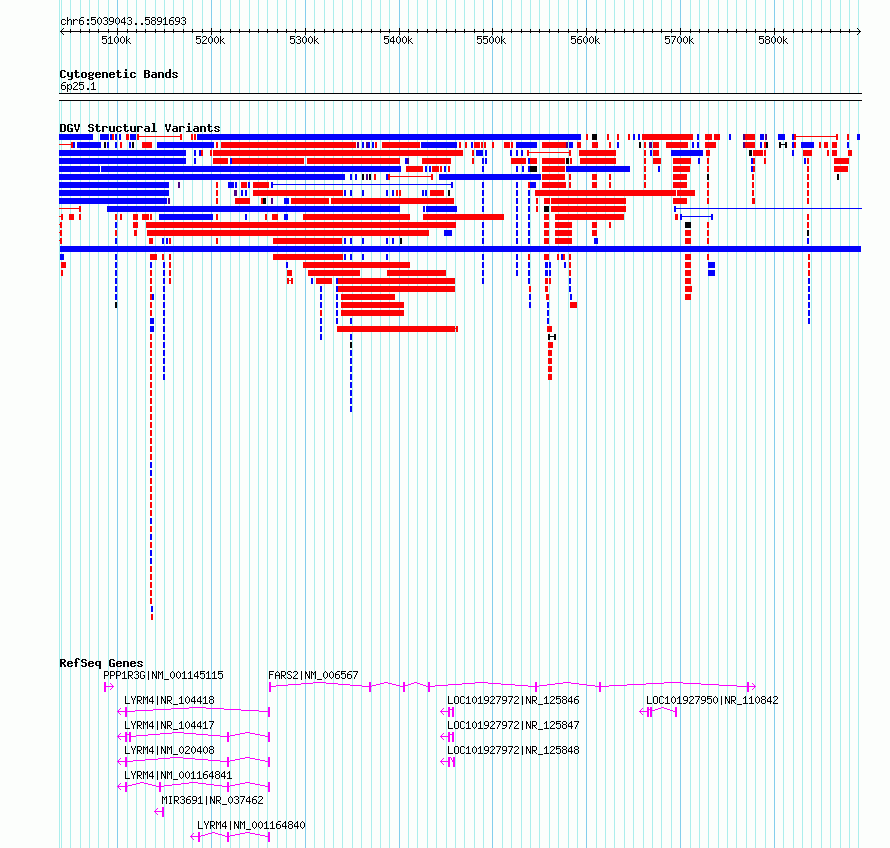Click the LYRM4|NR_104418 transcript label
This screenshot has width=890, height=848.
[x=169, y=700]
